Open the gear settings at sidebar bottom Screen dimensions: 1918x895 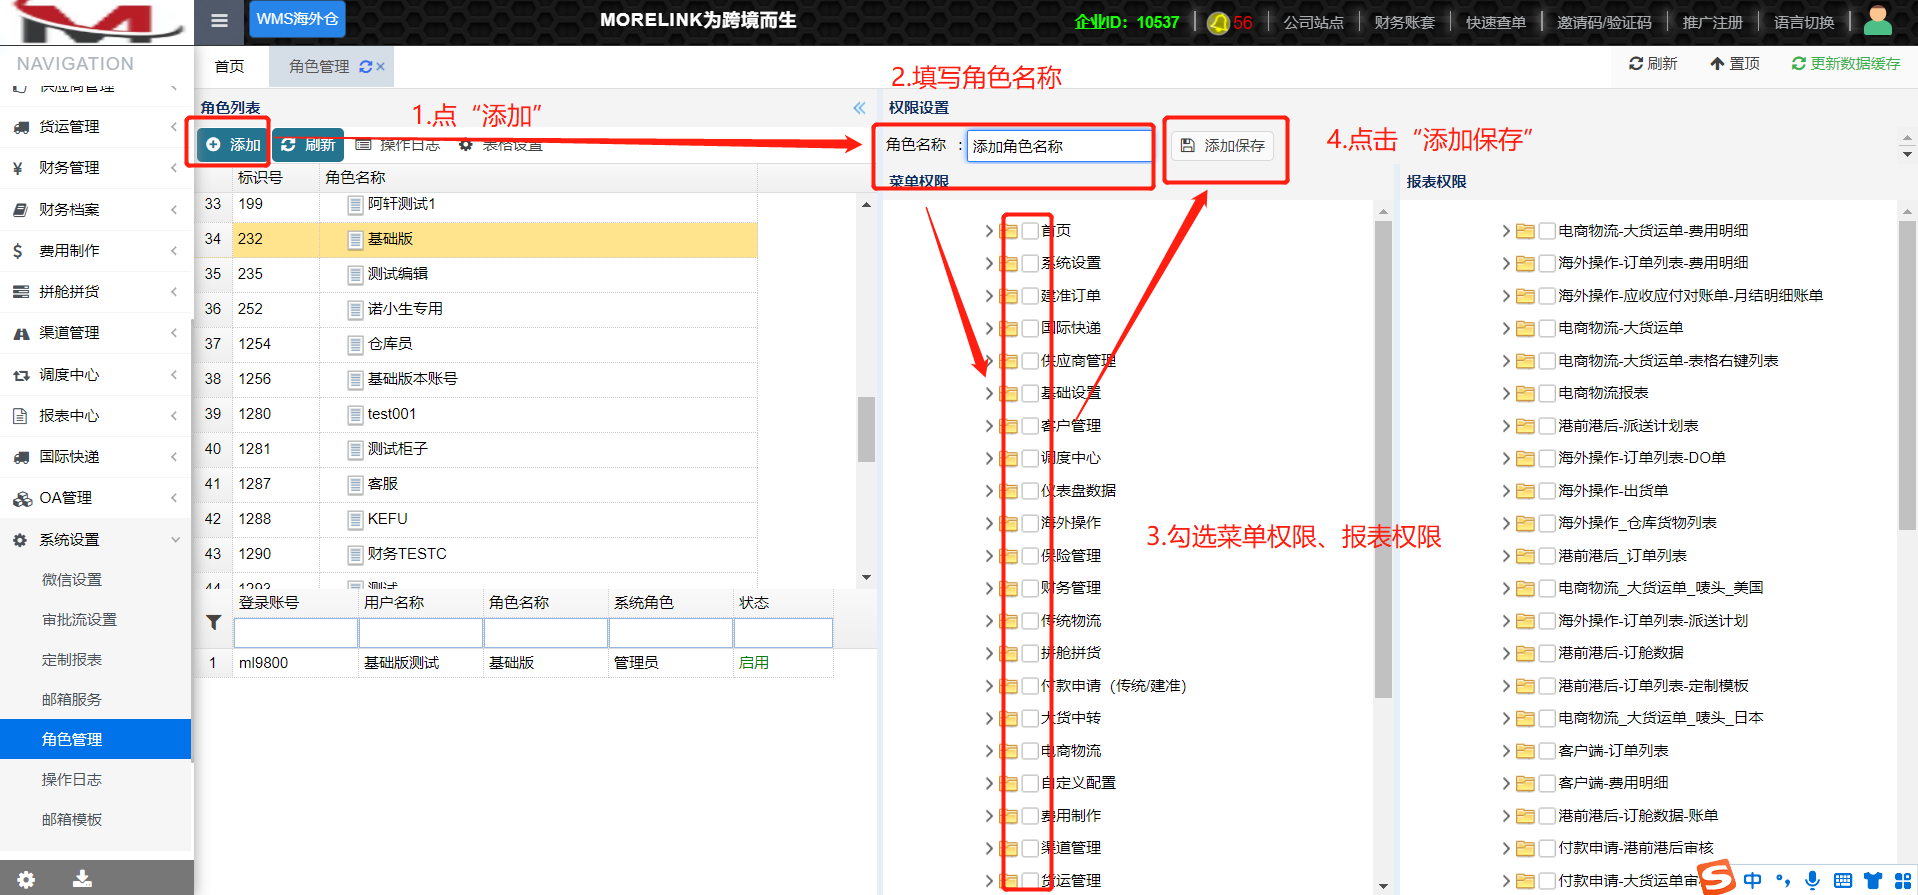click(26, 879)
